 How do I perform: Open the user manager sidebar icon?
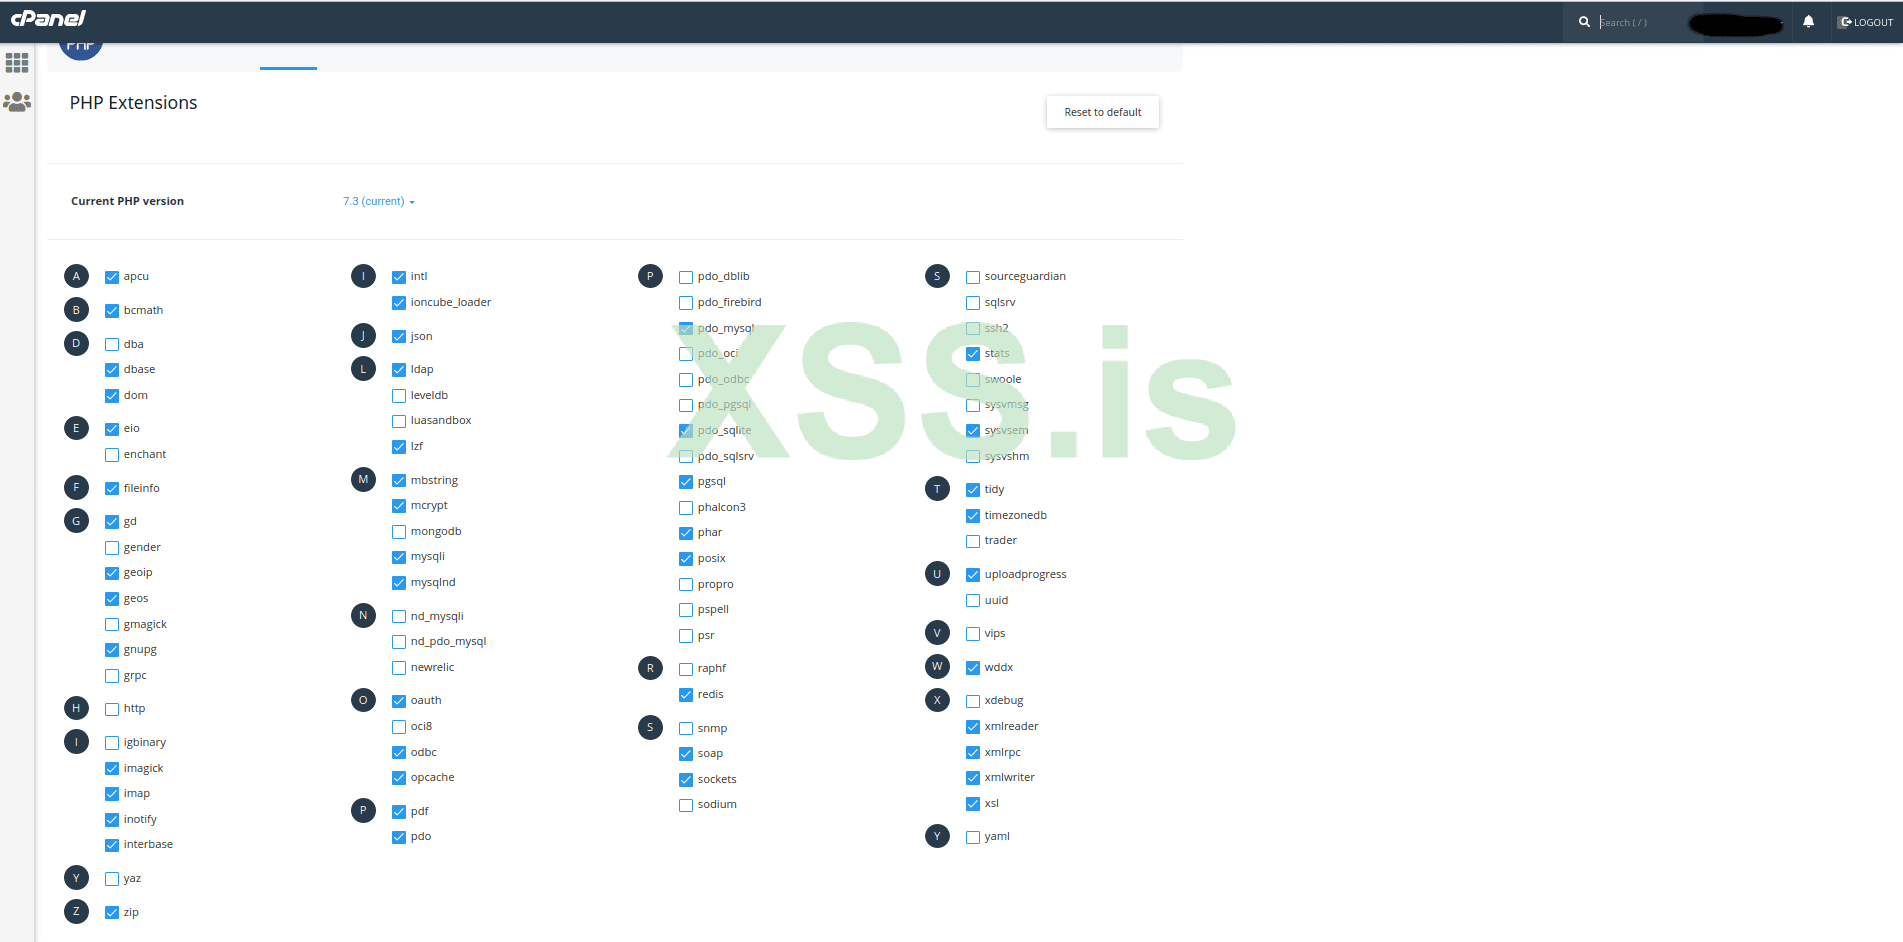coord(17,102)
